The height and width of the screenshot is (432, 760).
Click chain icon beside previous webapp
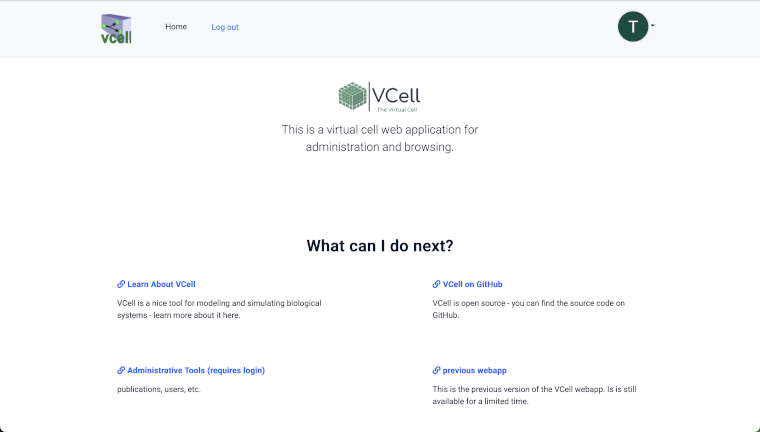coord(436,370)
